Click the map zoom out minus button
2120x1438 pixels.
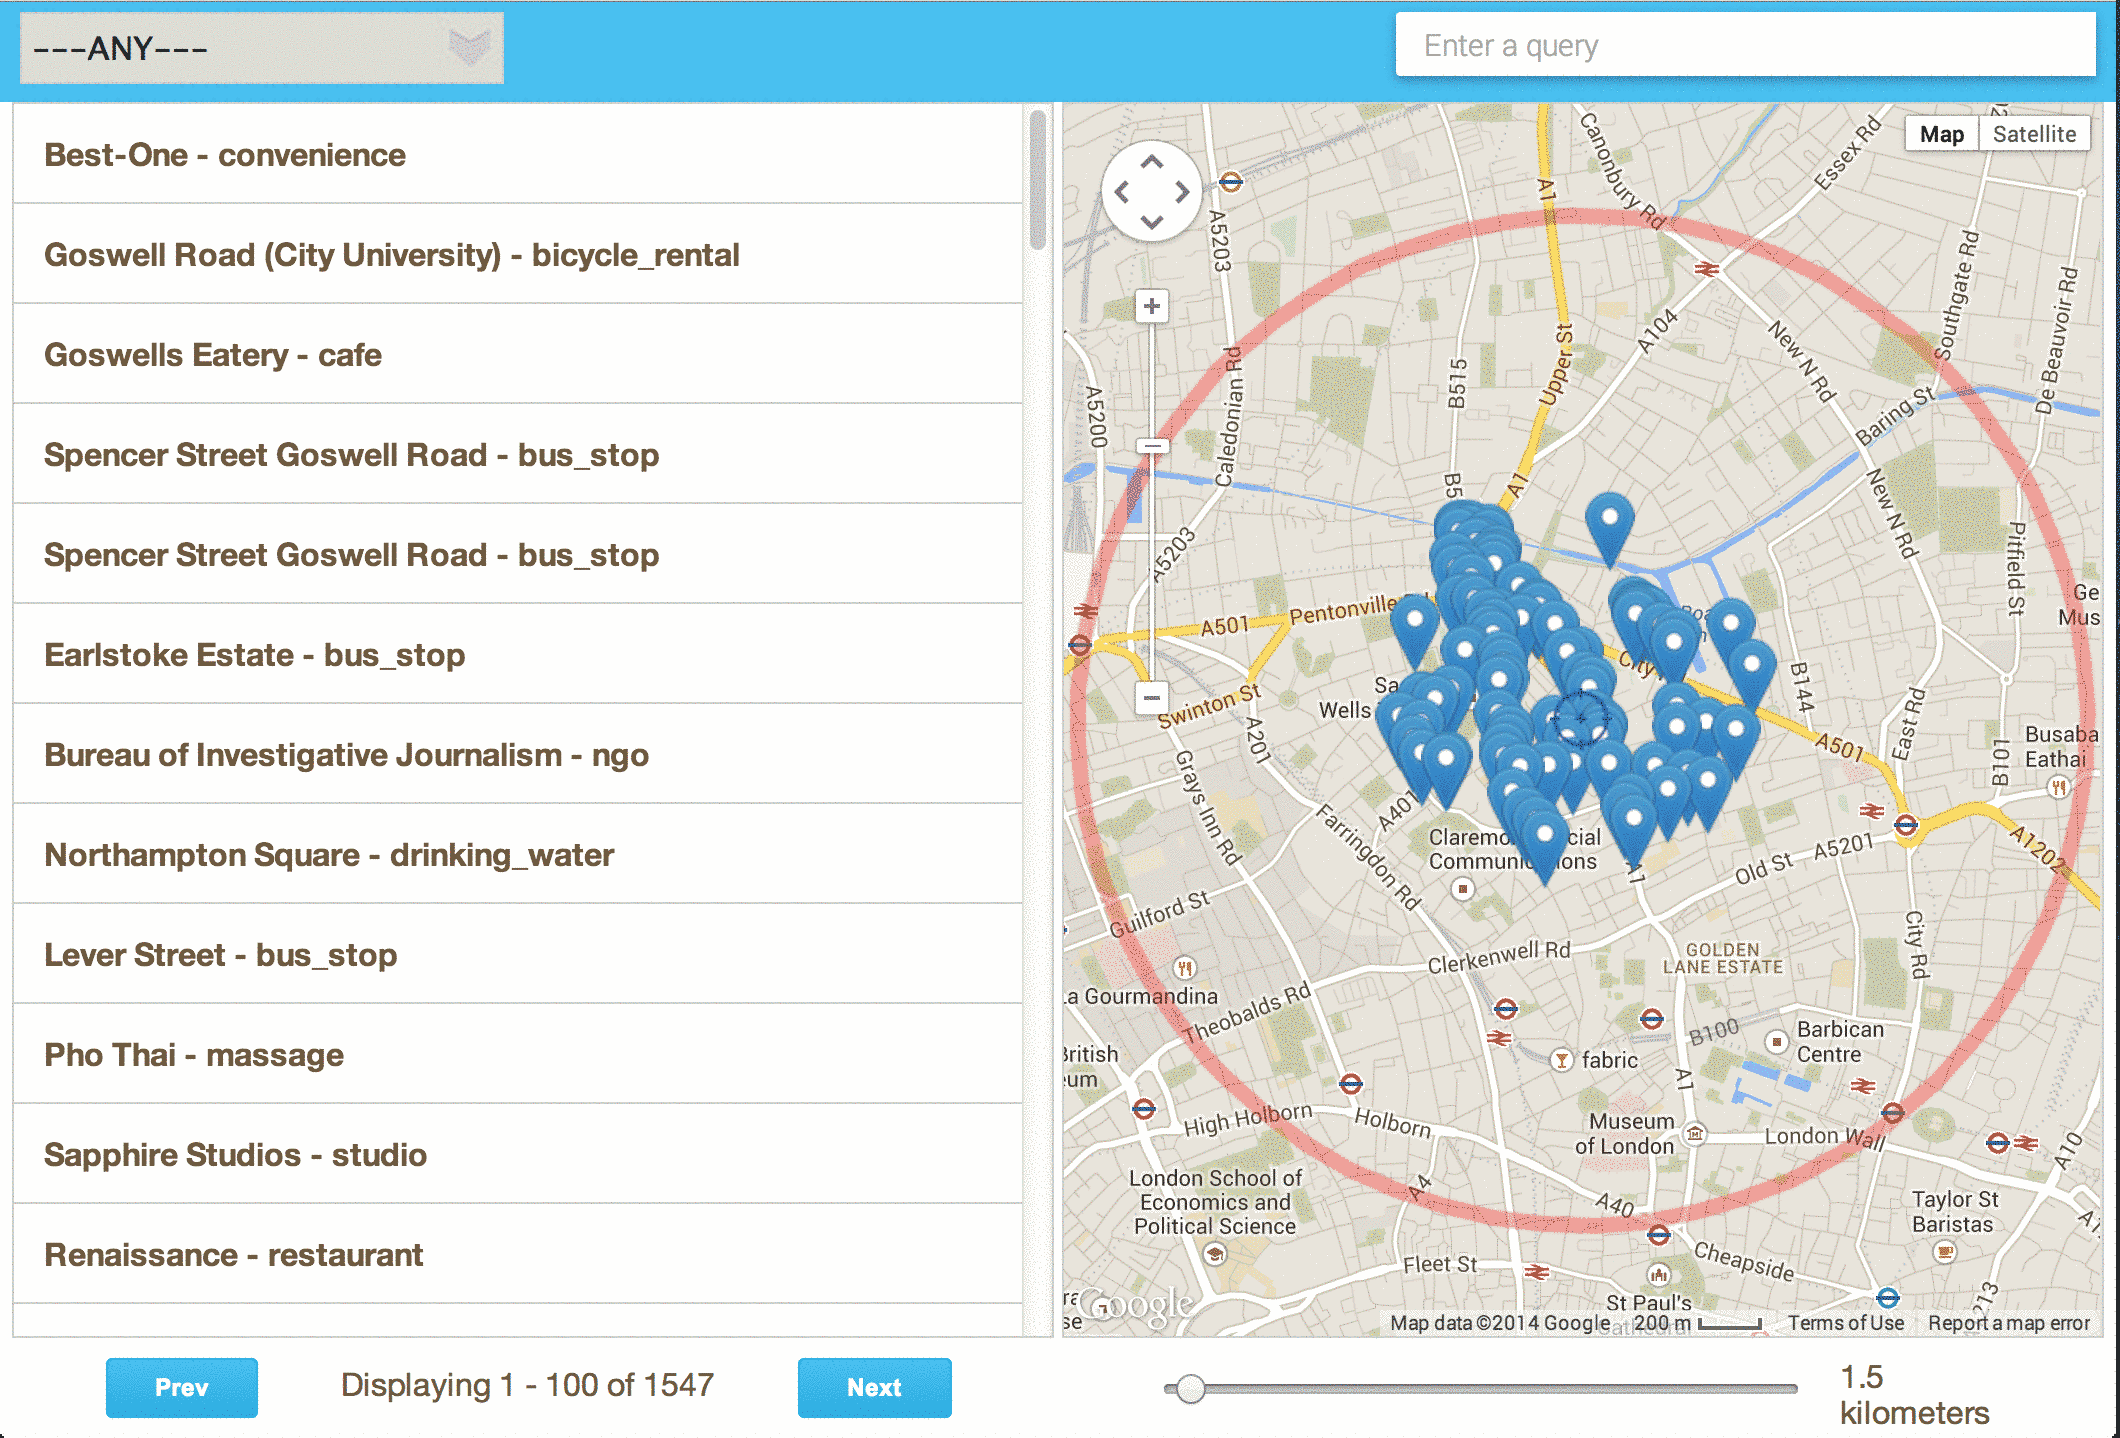[1152, 697]
